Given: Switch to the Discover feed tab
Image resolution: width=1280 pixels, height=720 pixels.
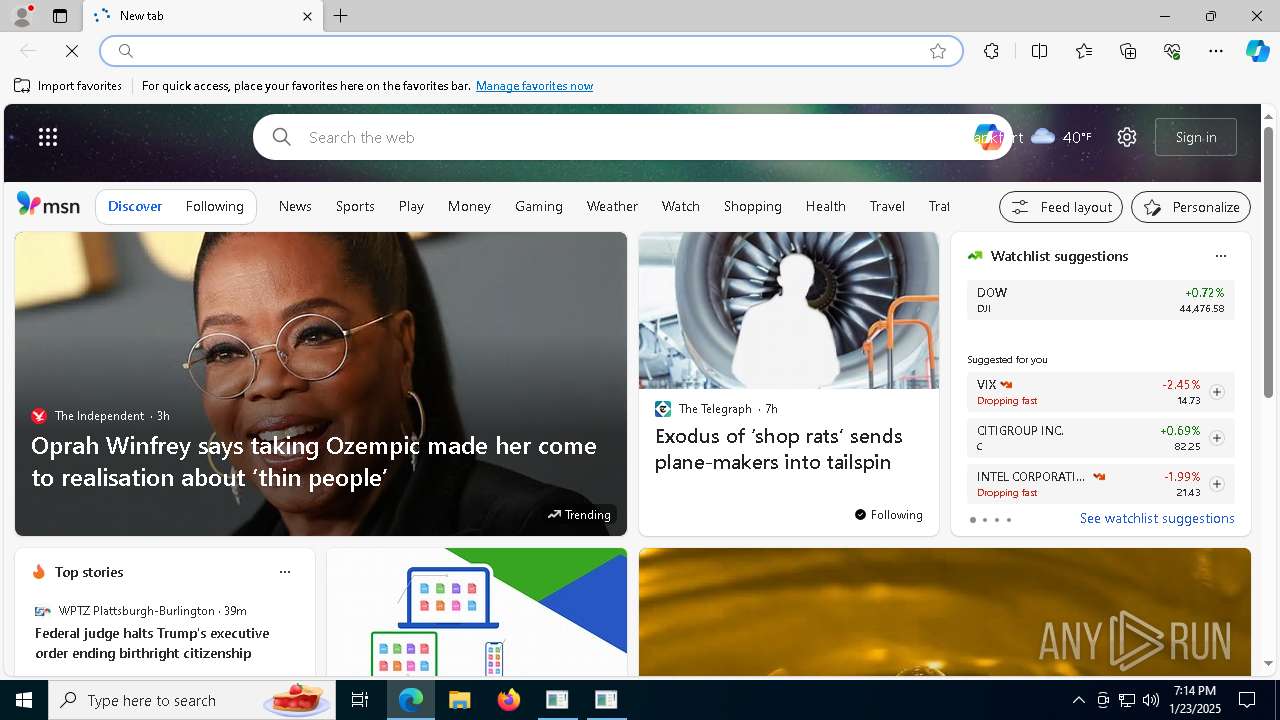Looking at the screenshot, I should [x=135, y=206].
